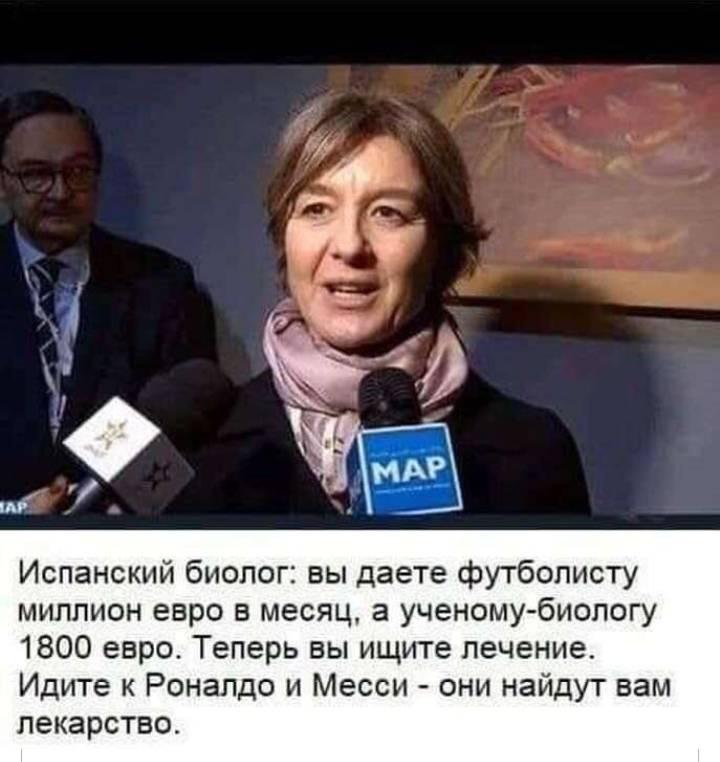Click the man's striped necktie
The height and width of the screenshot is (762, 720).
tap(47, 314)
